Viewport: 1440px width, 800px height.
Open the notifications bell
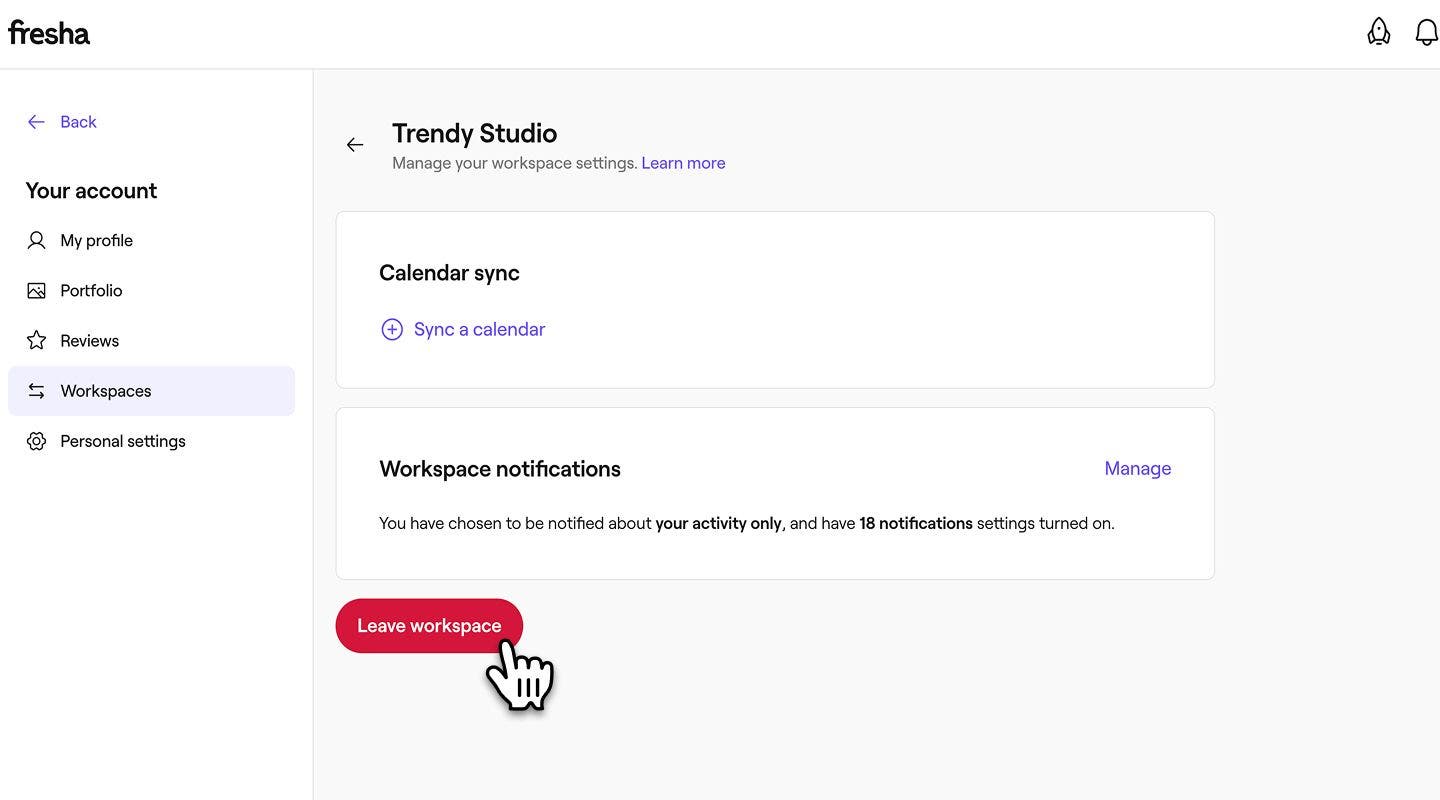pos(1426,32)
